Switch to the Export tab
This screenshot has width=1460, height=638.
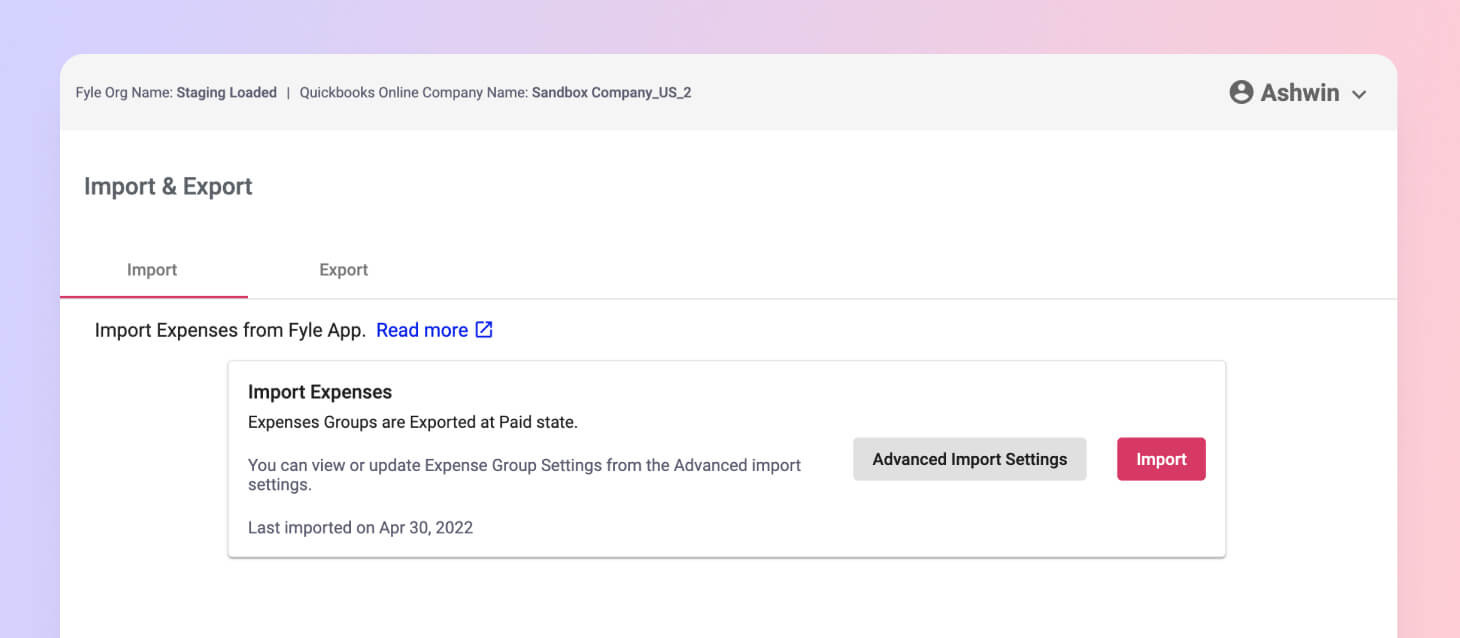[343, 270]
